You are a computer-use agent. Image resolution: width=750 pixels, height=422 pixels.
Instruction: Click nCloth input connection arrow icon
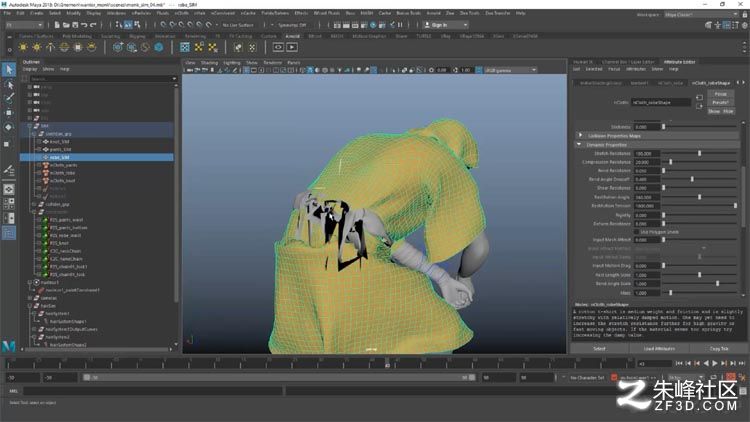coord(699,98)
